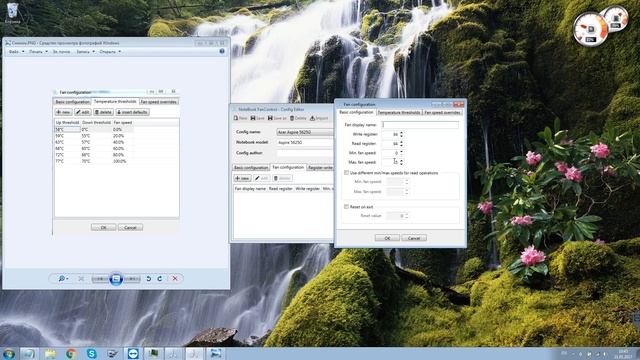The image size is (640, 360).
Task: Go to previous picture in Photo Viewer
Action: pyautogui.click(x=100, y=279)
